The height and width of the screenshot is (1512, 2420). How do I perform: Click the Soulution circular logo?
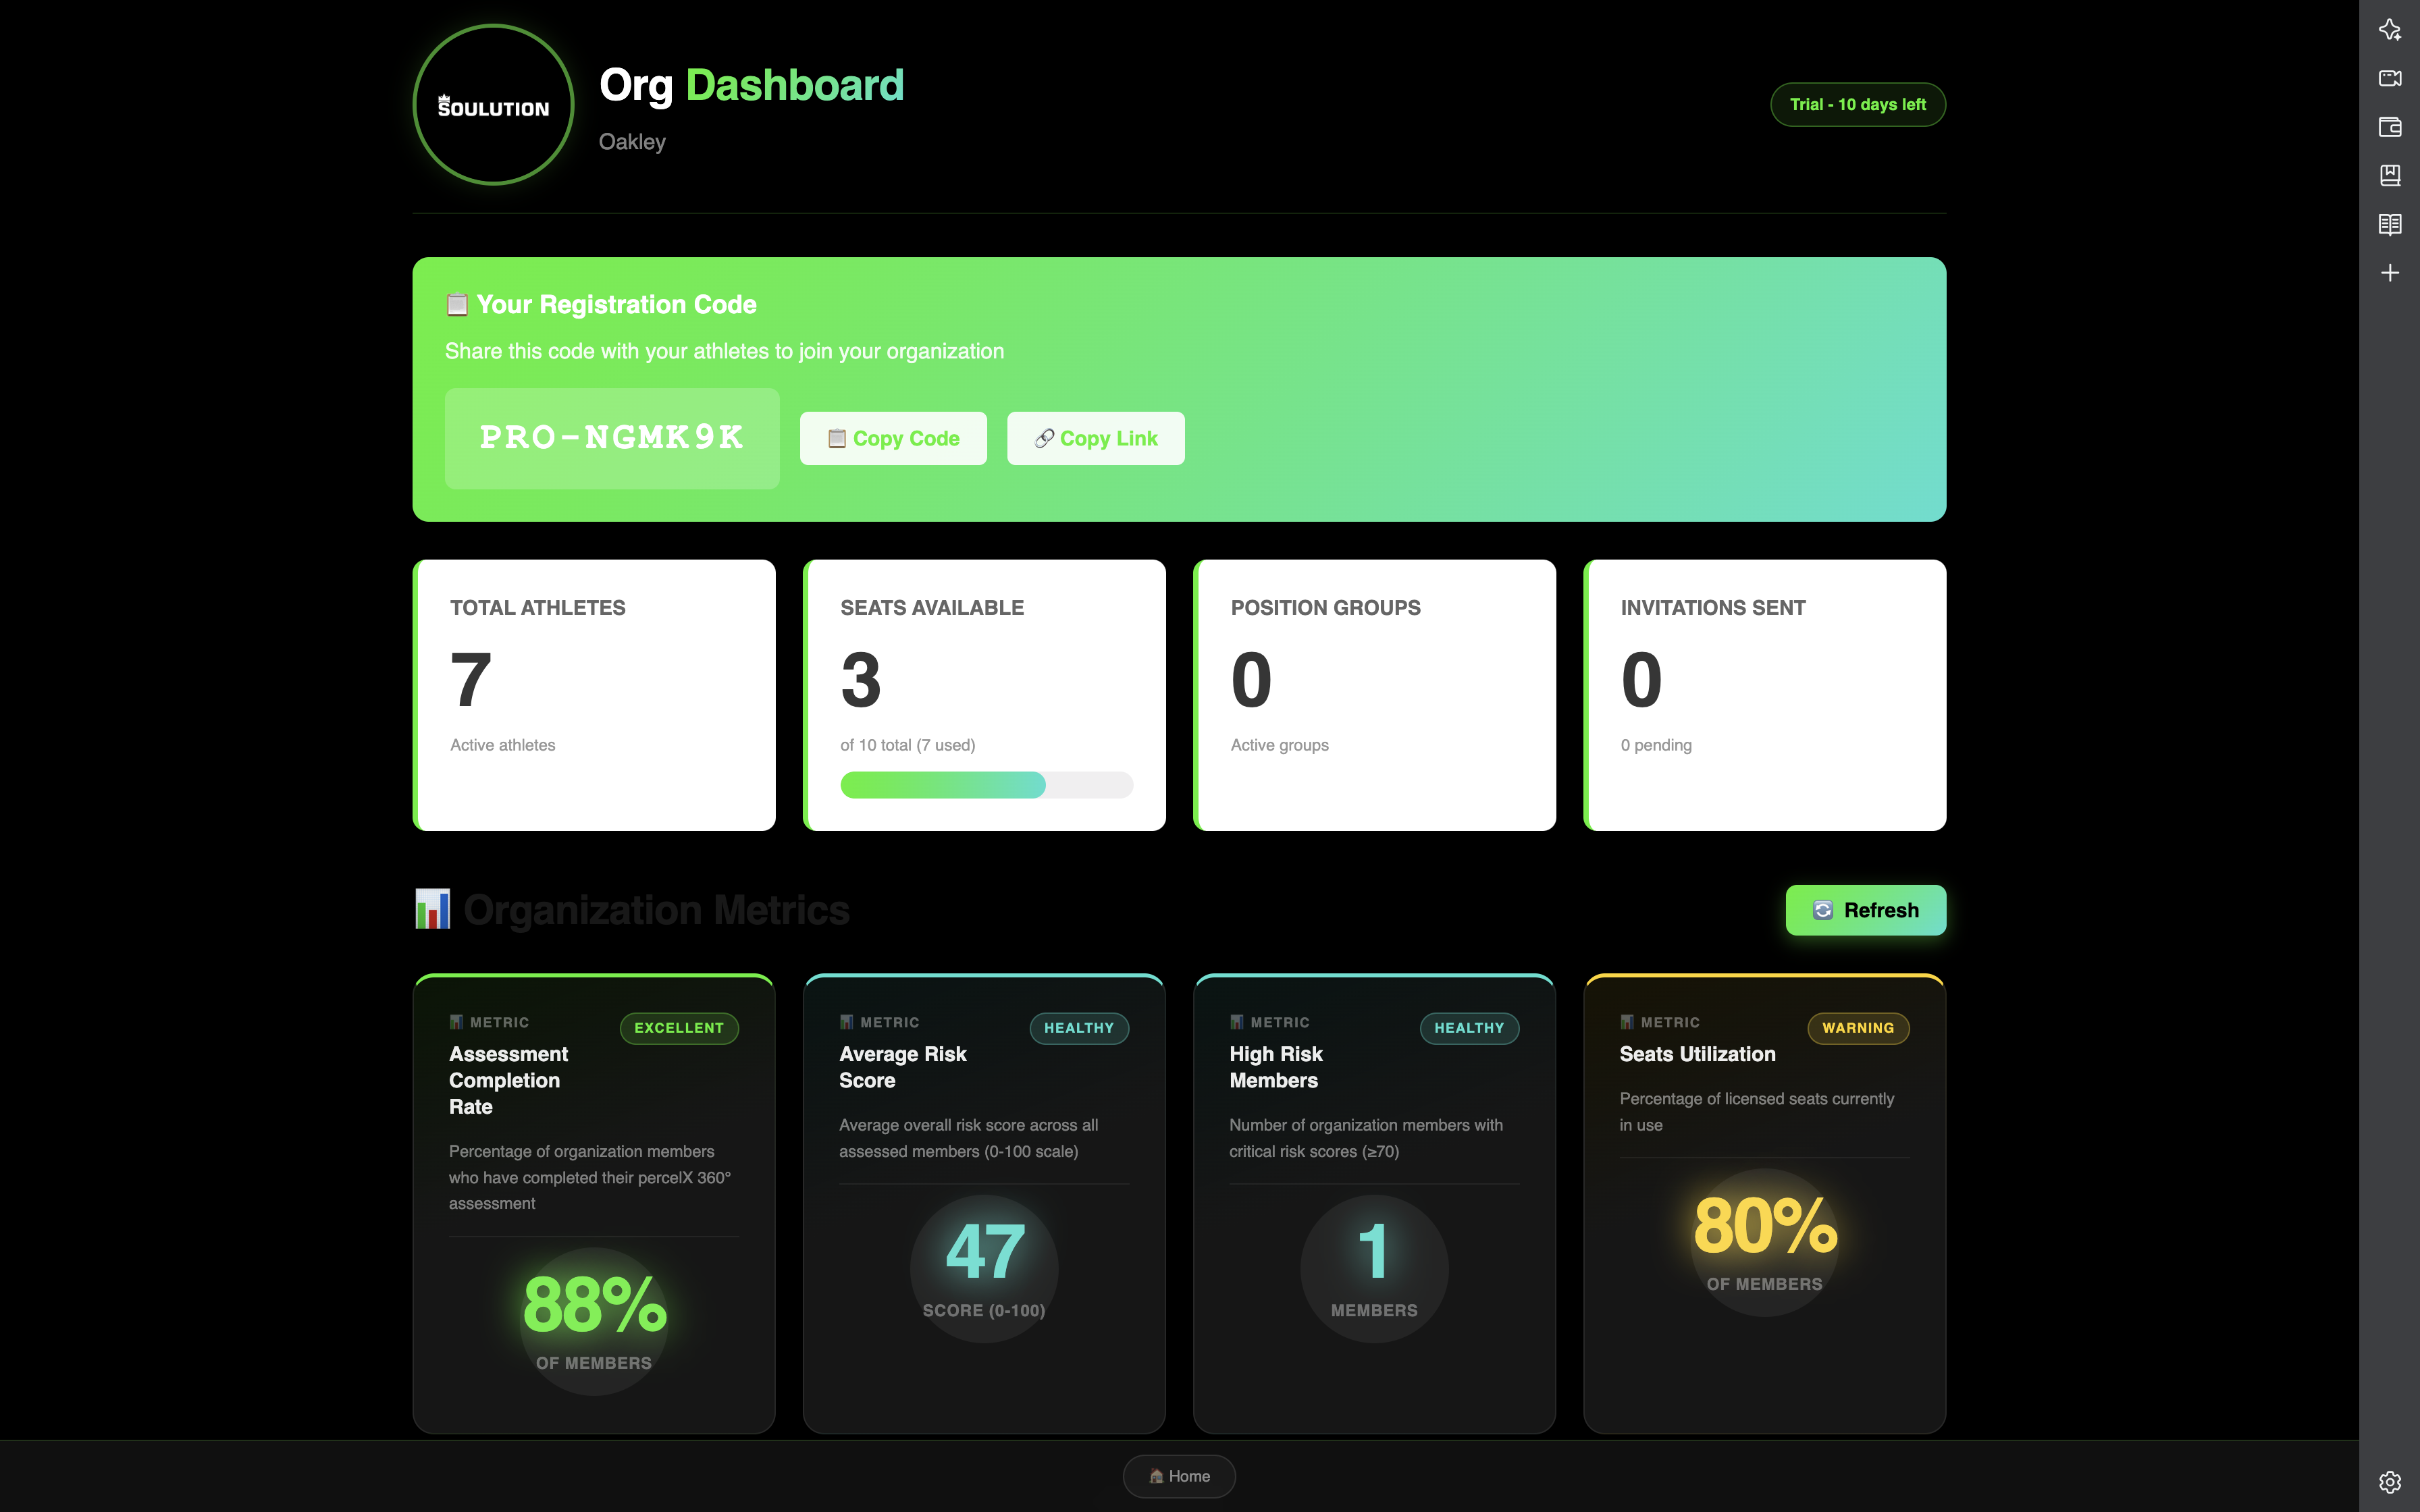[x=493, y=105]
